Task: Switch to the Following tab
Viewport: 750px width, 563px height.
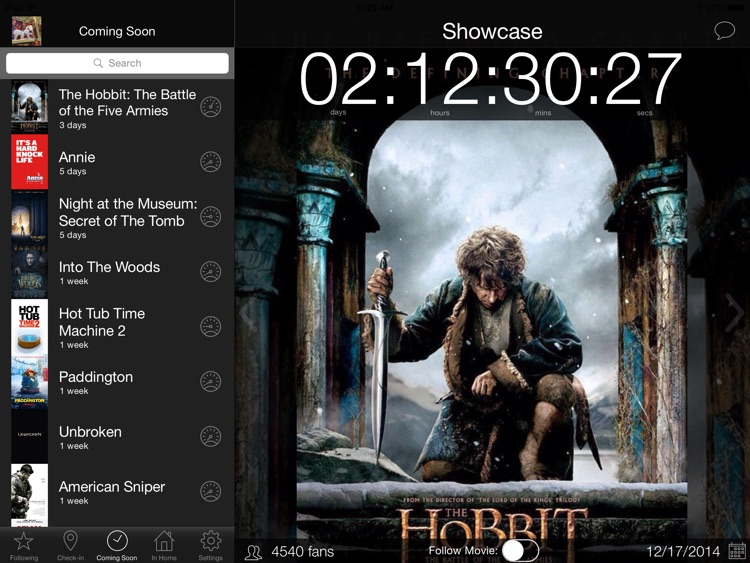Action: 23,545
